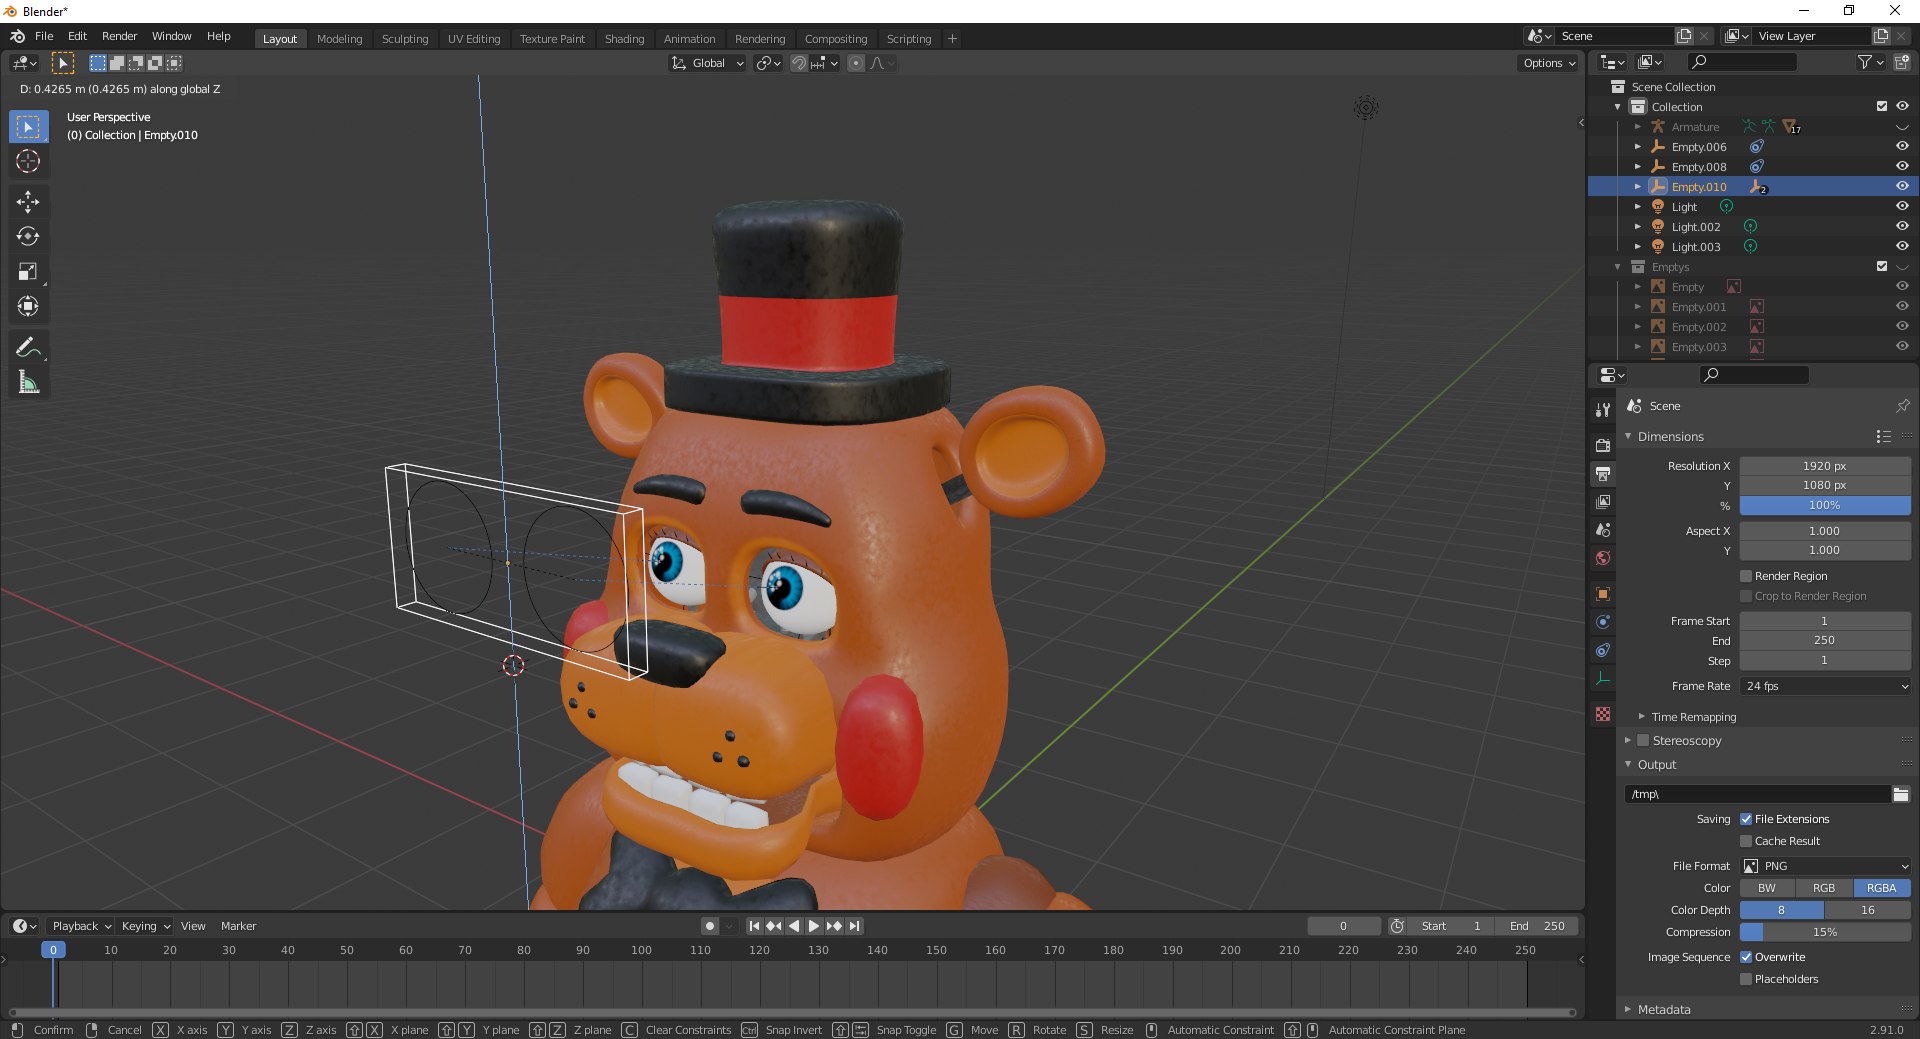The image size is (1920, 1039).
Task: Open the View Layer properties tab
Action: 1603,501
